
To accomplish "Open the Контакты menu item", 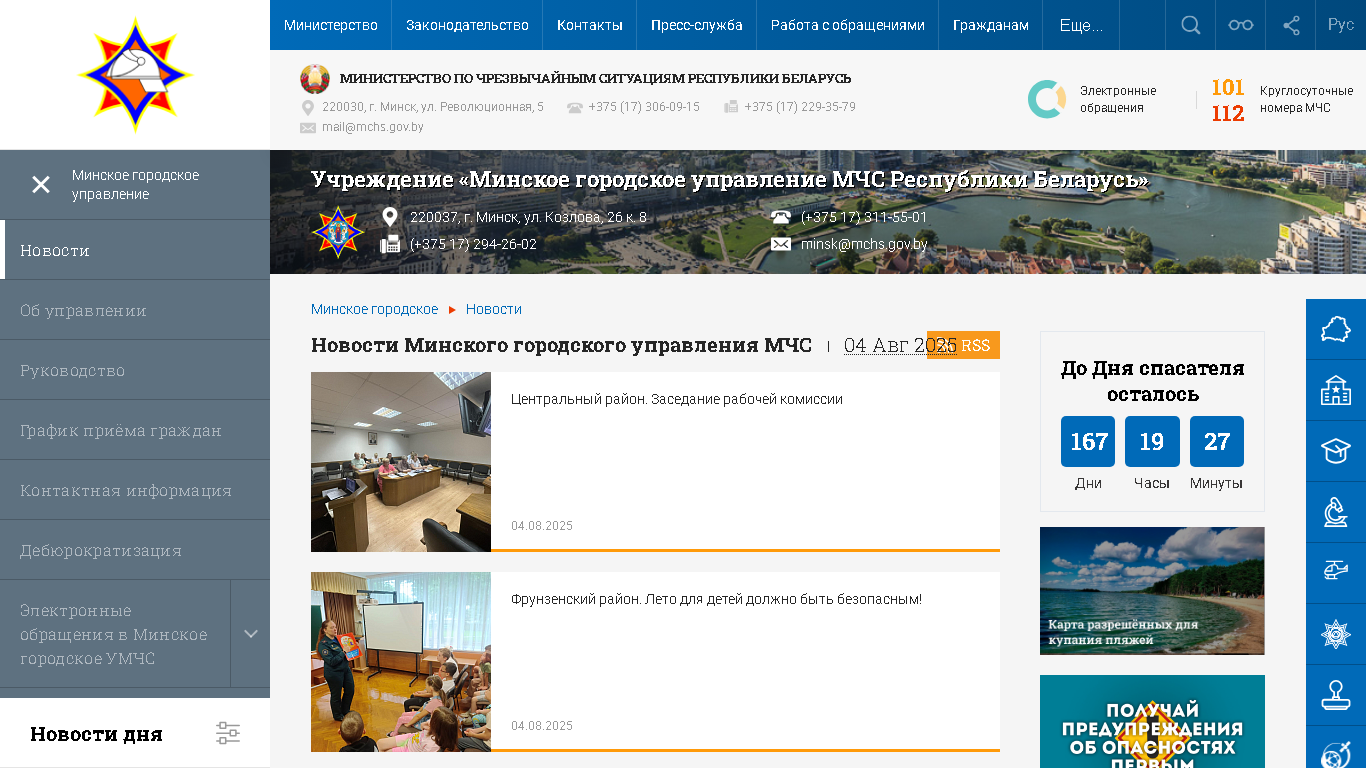I will coord(590,25).
